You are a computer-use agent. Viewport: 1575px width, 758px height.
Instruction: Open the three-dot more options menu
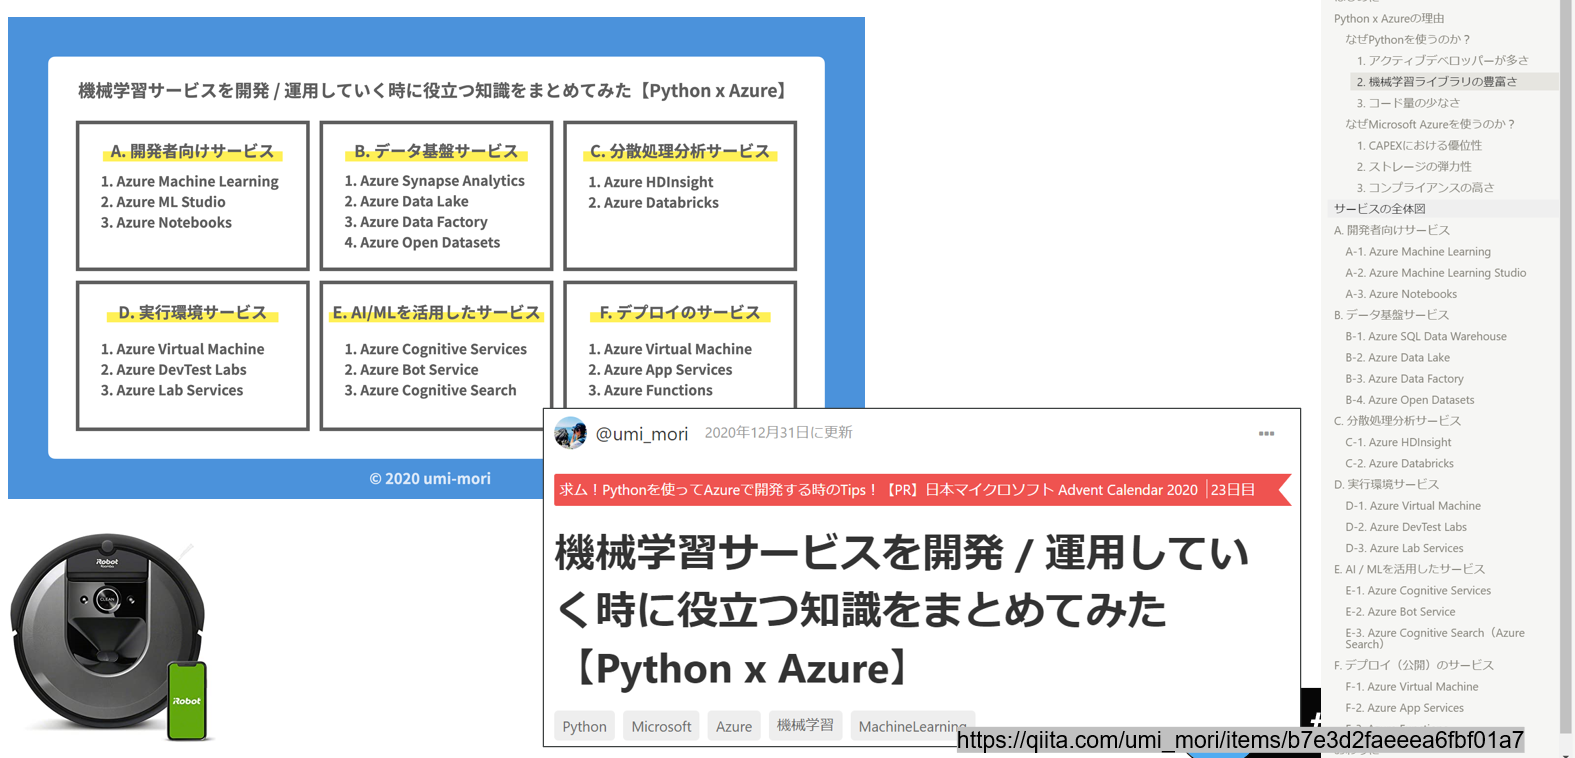pos(1266,434)
